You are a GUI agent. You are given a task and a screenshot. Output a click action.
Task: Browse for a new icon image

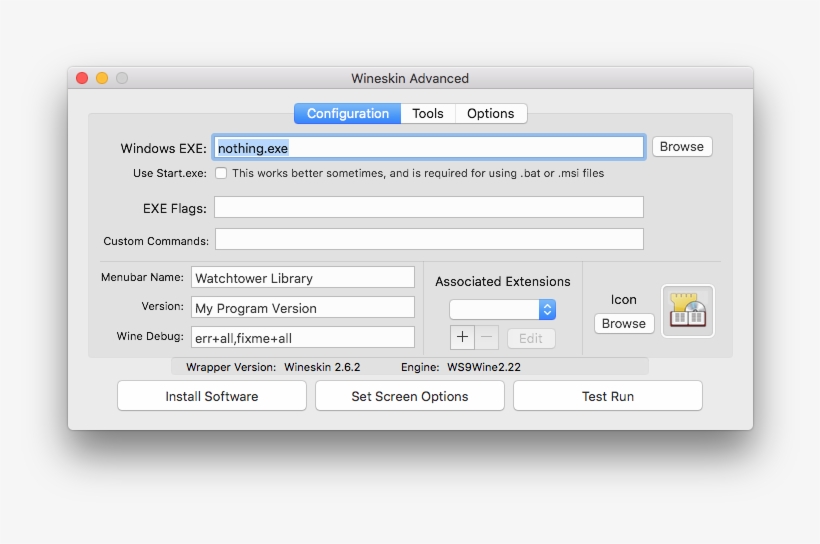[x=624, y=323]
